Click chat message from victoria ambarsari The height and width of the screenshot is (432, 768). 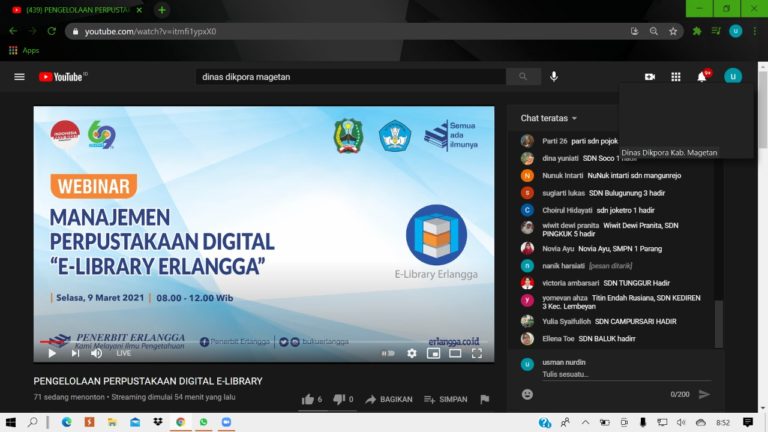[x=636, y=283]
